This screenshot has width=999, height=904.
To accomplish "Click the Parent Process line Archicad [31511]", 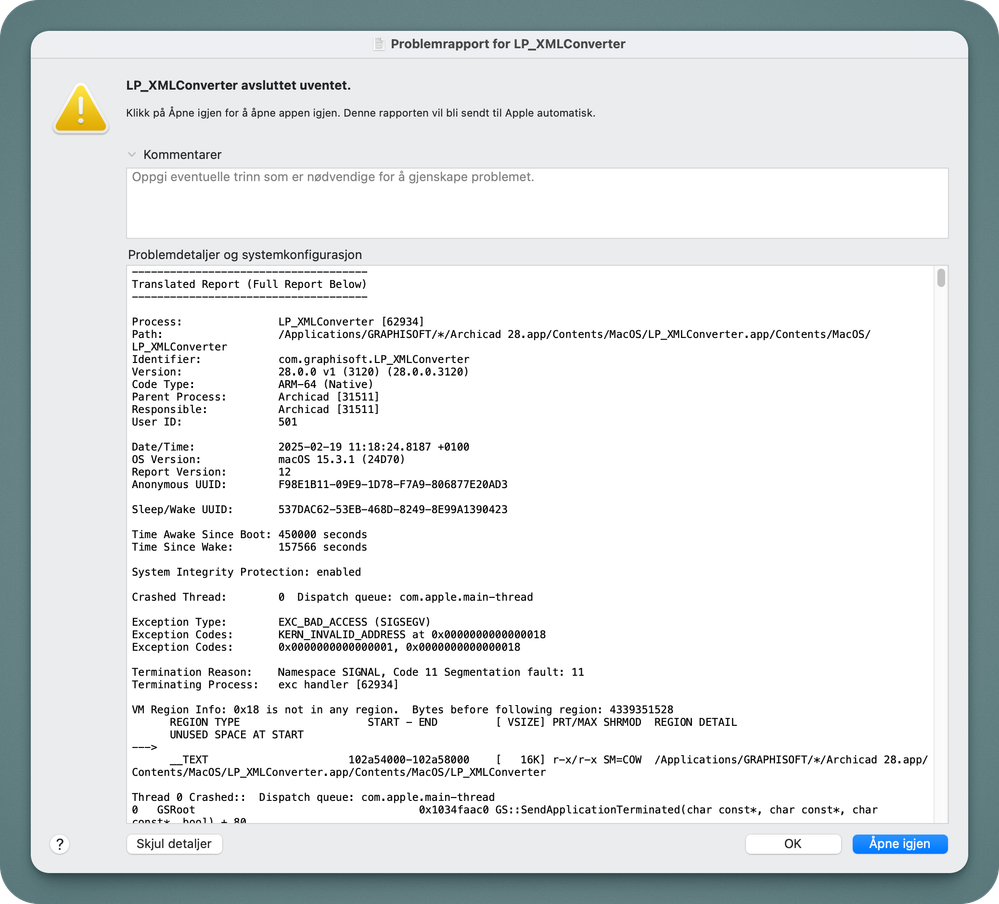I will click(255, 397).
